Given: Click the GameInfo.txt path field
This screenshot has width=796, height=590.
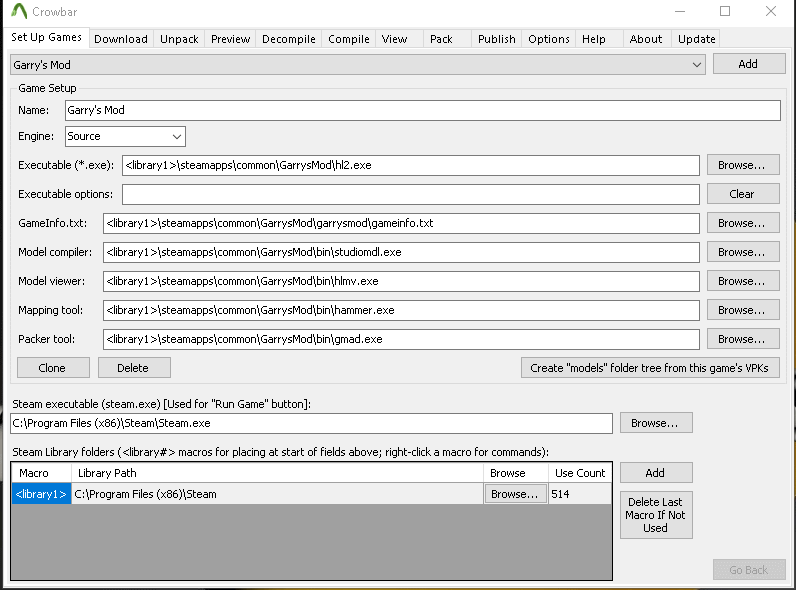Looking at the screenshot, I should pos(401,223).
